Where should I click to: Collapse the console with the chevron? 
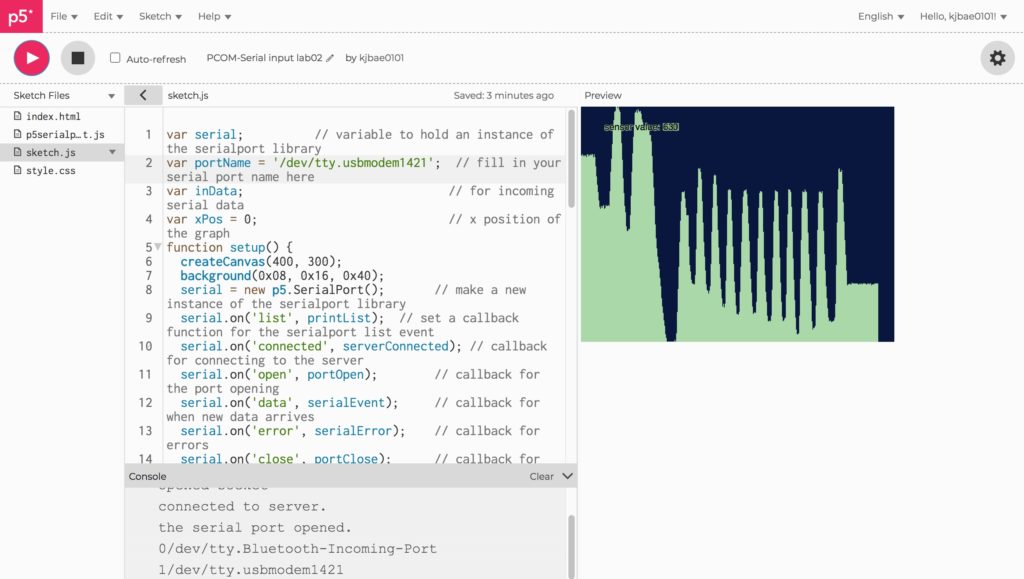pyautogui.click(x=568, y=476)
